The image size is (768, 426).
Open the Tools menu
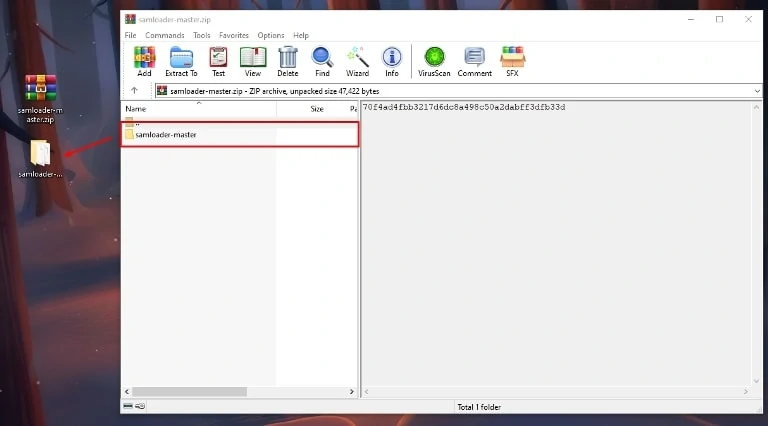pyautogui.click(x=201, y=35)
